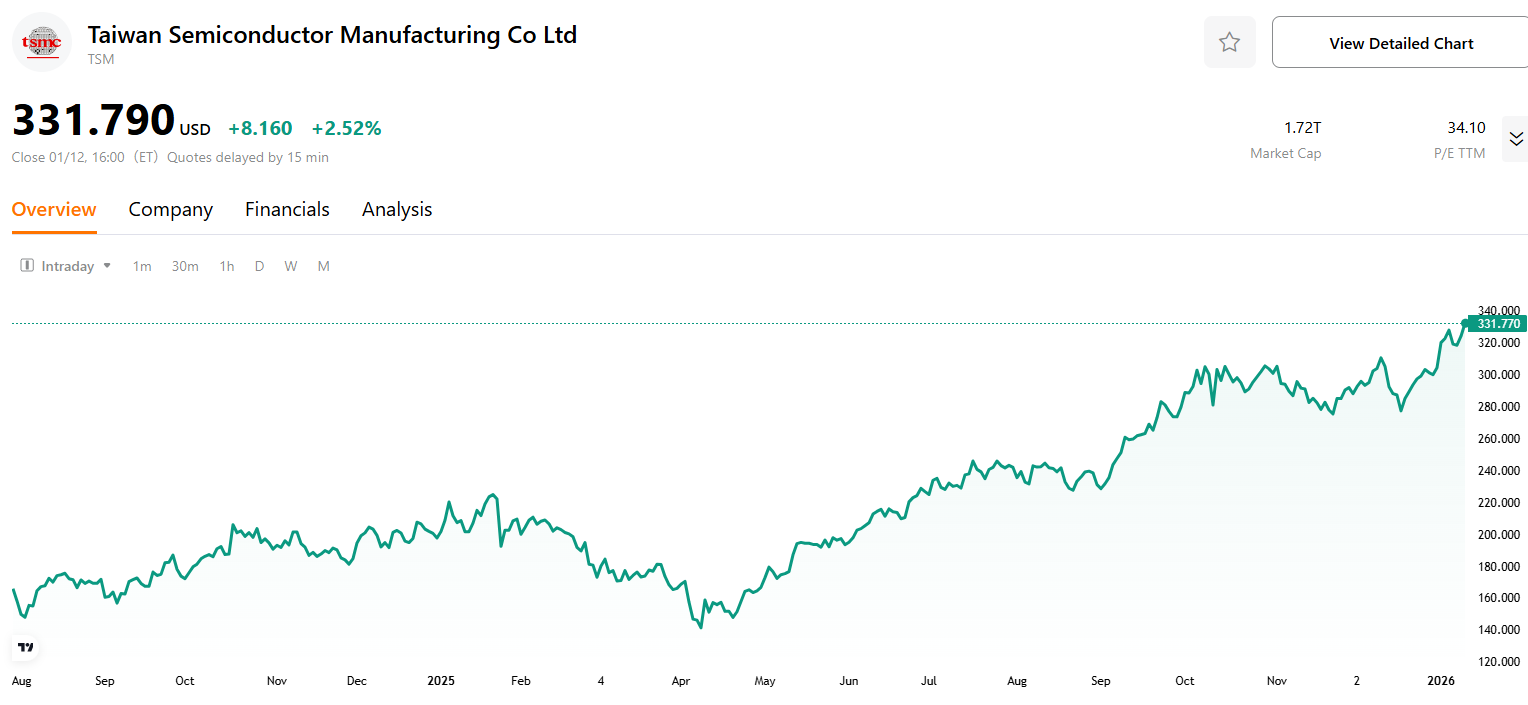Viewport: 1528px width, 705px height.
Task: Open the Financials tab
Action: 287,209
